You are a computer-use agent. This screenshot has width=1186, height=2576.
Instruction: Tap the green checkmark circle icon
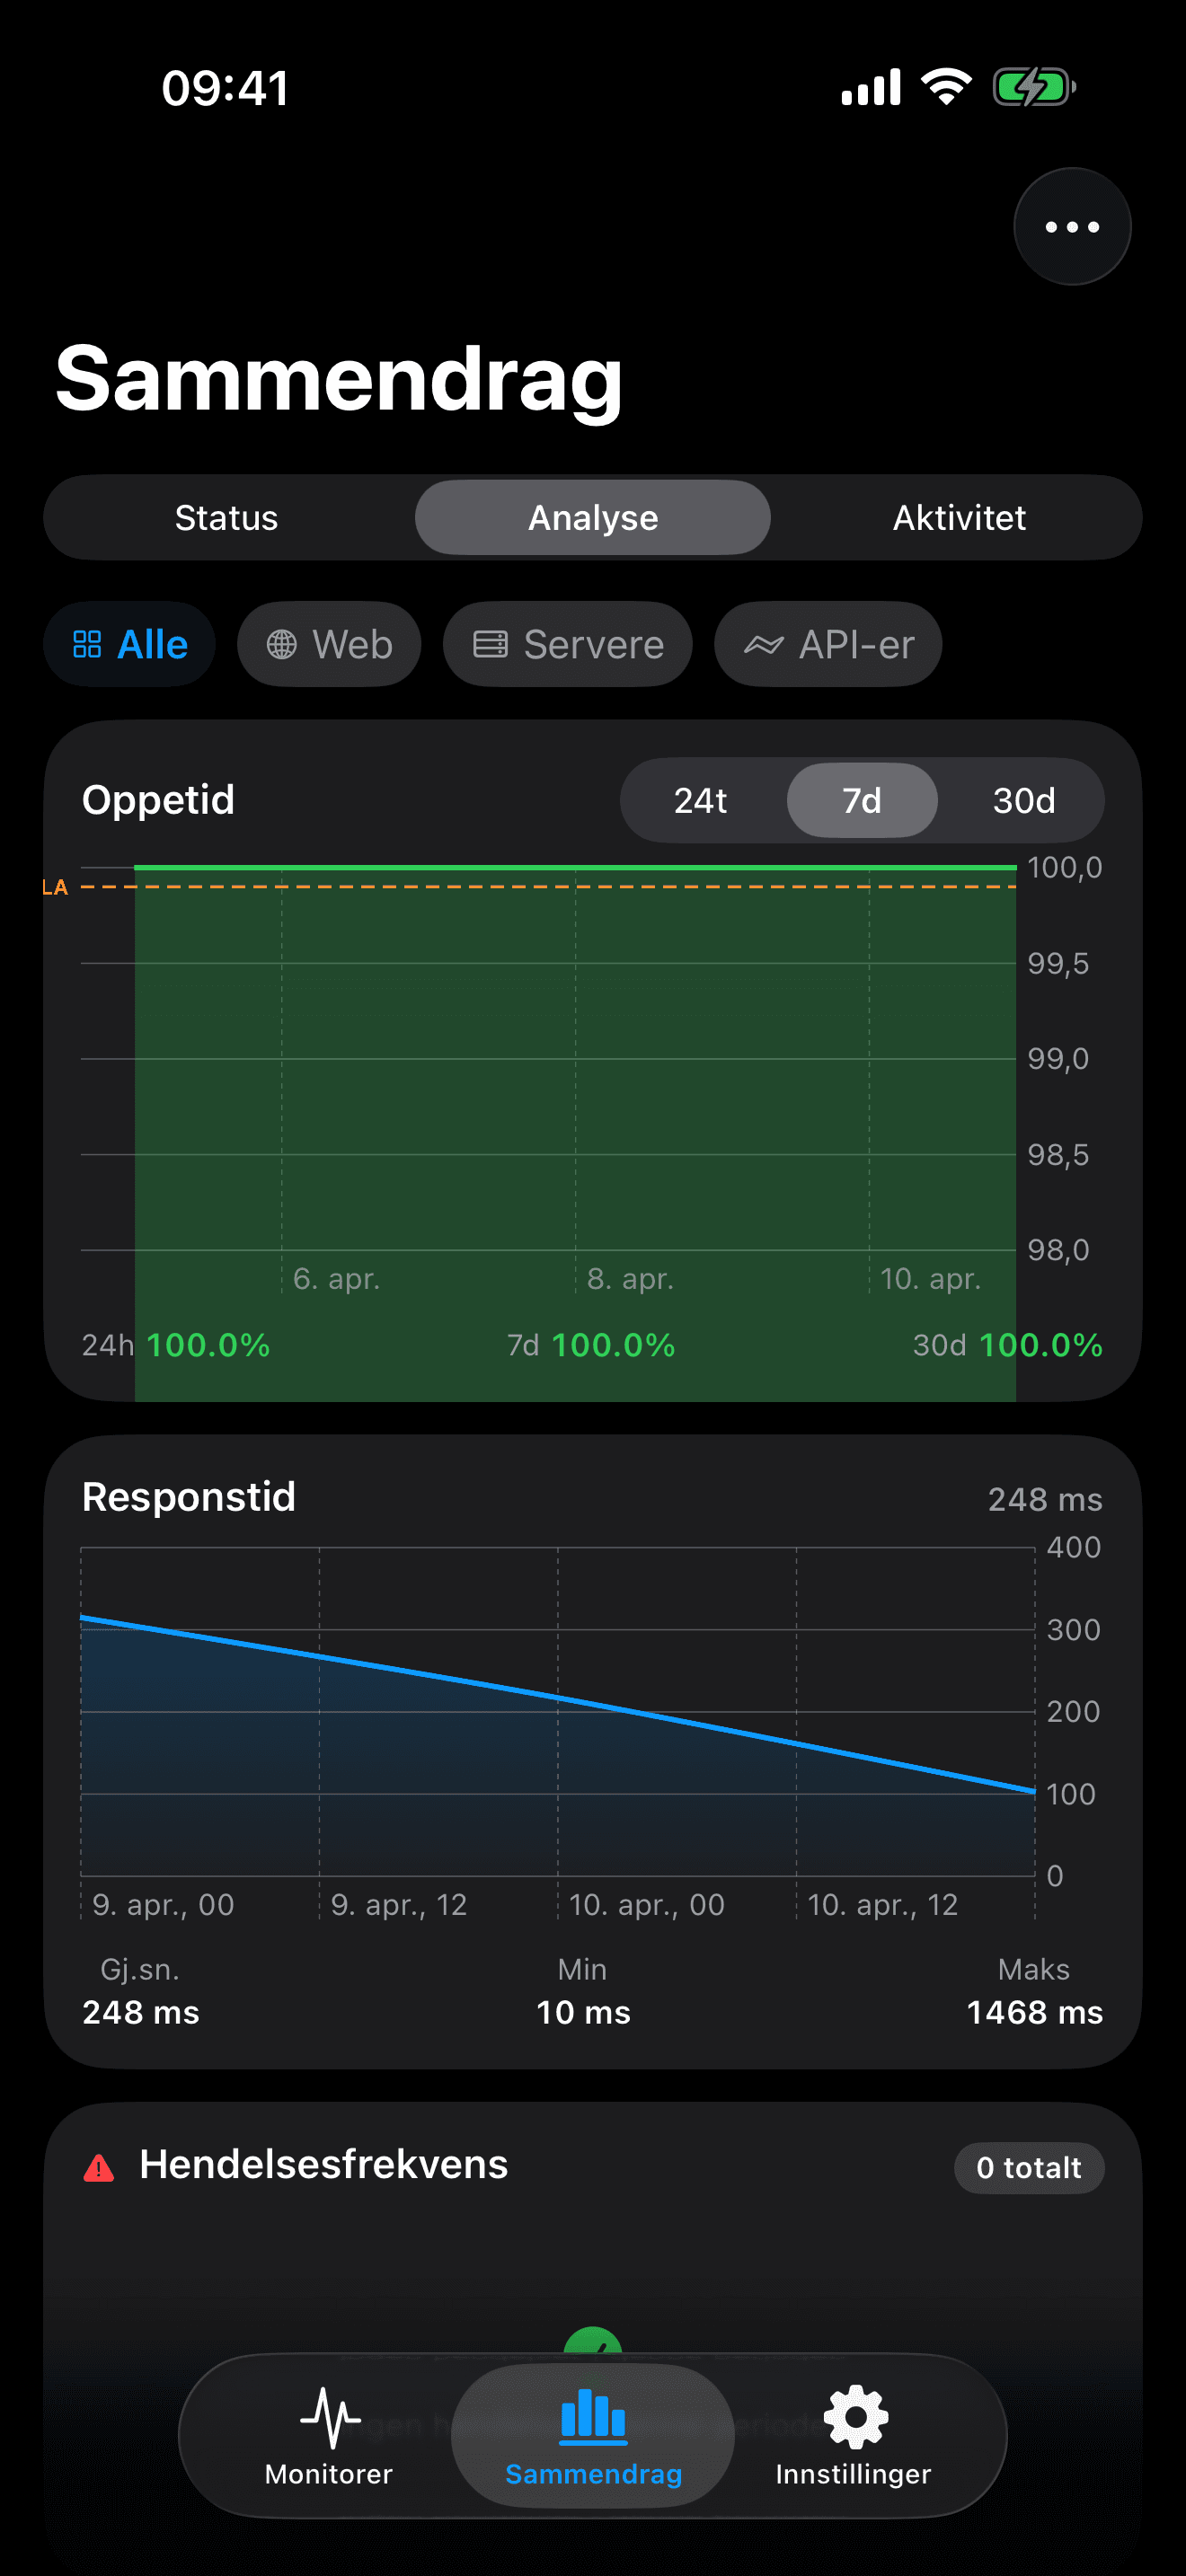pos(593,2342)
